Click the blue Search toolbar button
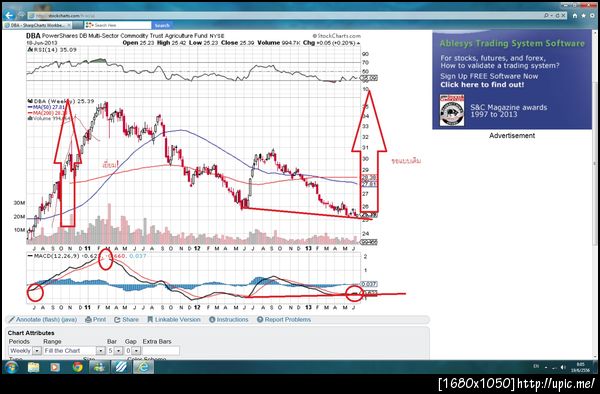 (162, 25)
